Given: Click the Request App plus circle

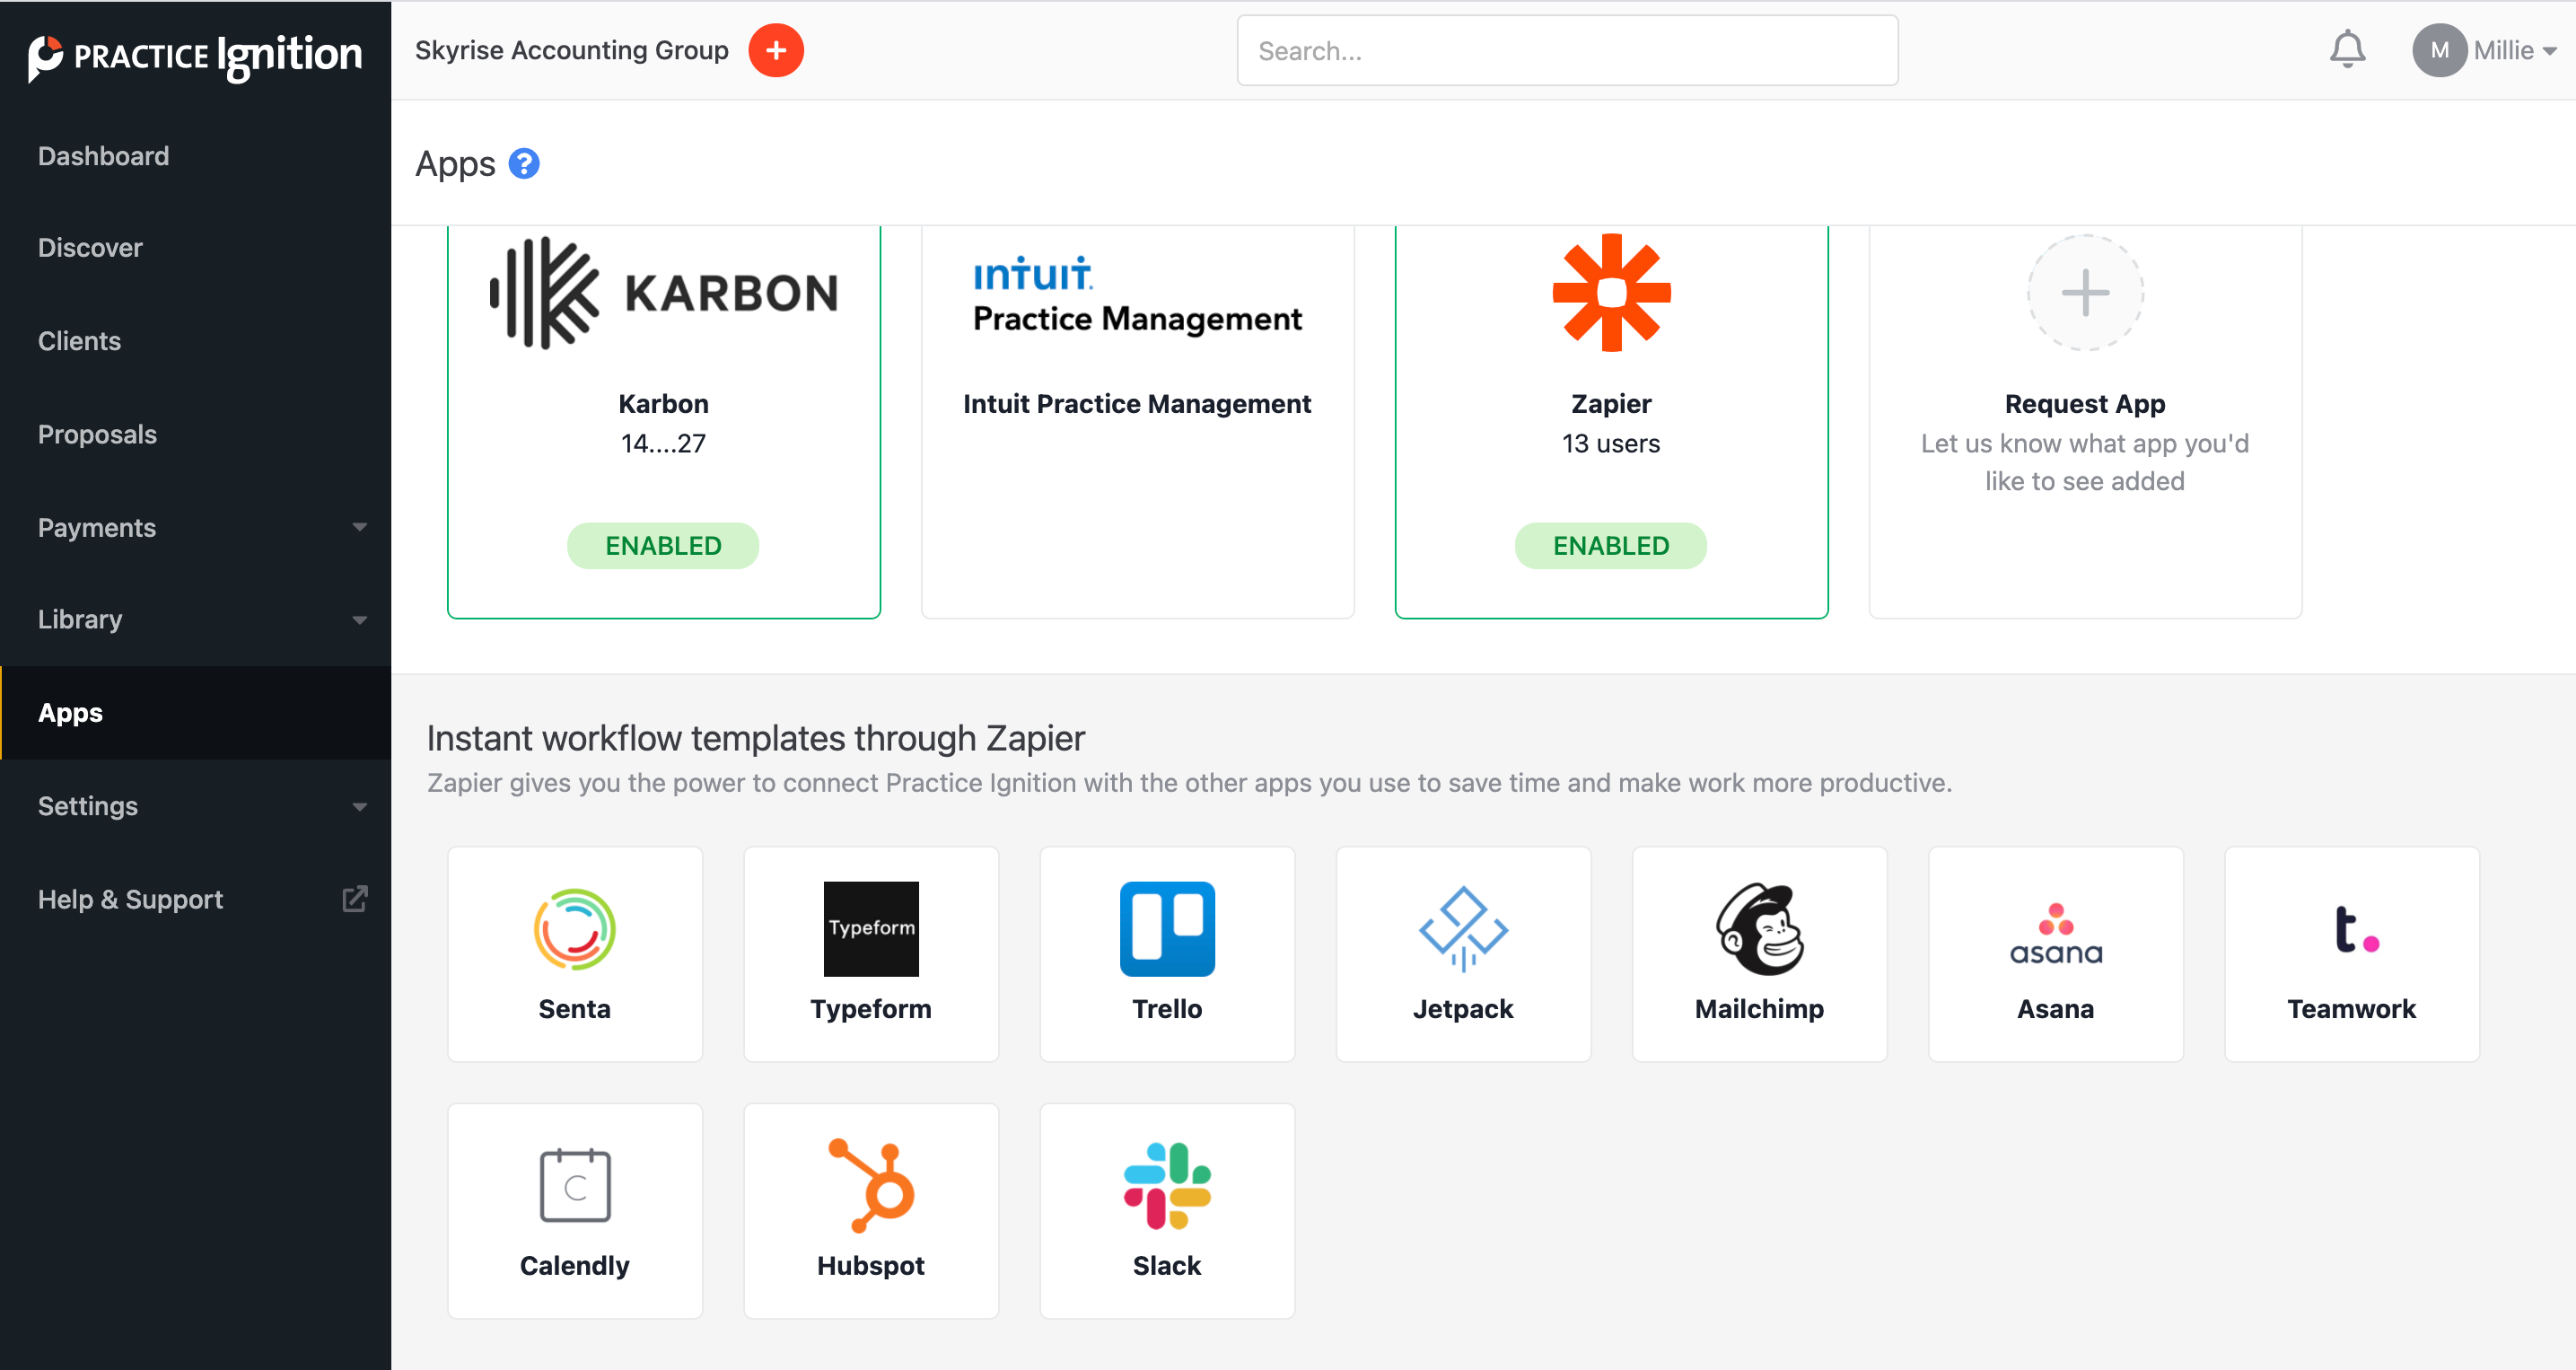Looking at the screenshot, I should tap(2085, 293).
